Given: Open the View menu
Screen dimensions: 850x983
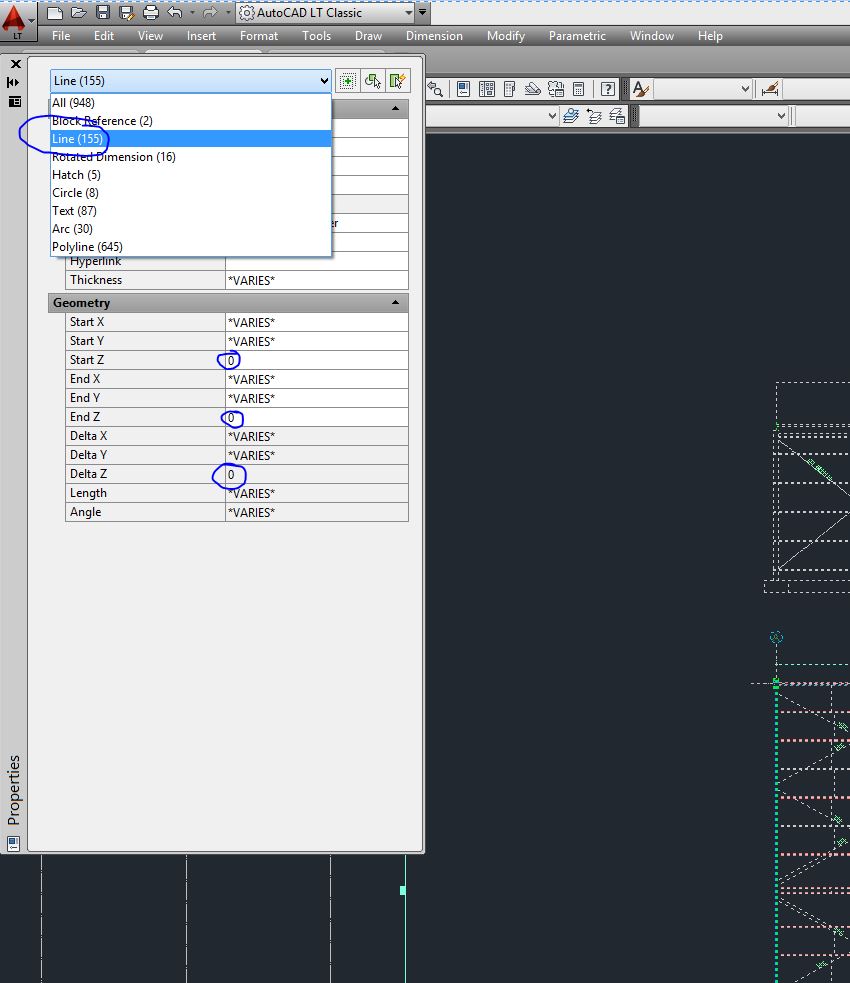Looking at the screenshot, I should [x=150, y=36].
